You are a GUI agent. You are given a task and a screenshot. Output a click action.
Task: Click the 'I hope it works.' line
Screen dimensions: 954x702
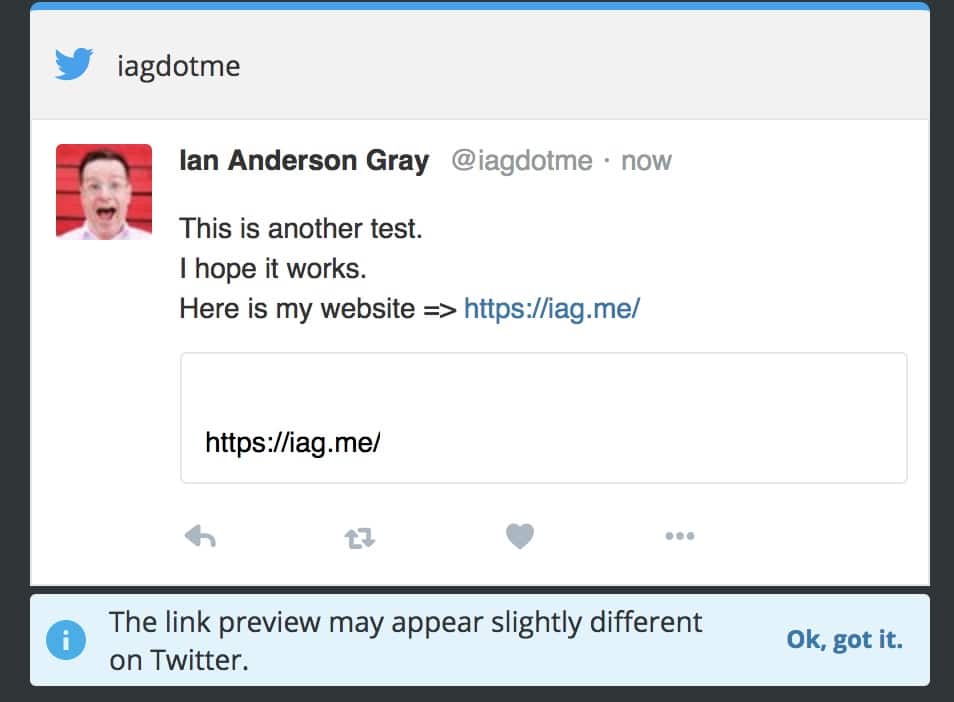point(273,269)
